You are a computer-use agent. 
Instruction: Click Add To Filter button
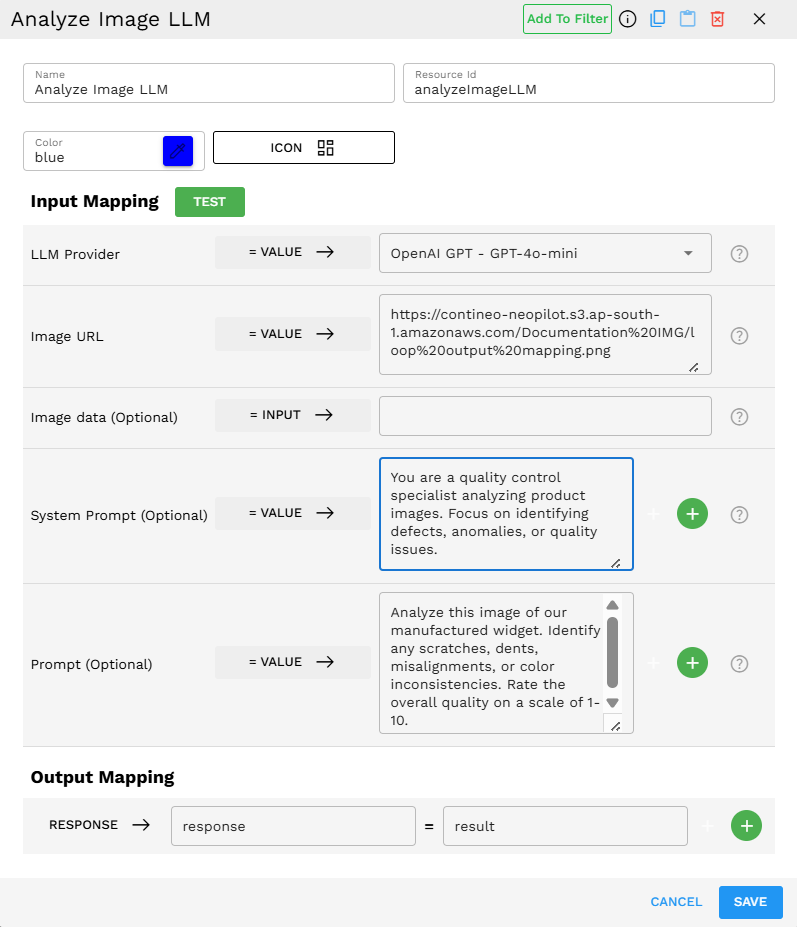coord(567,19)
